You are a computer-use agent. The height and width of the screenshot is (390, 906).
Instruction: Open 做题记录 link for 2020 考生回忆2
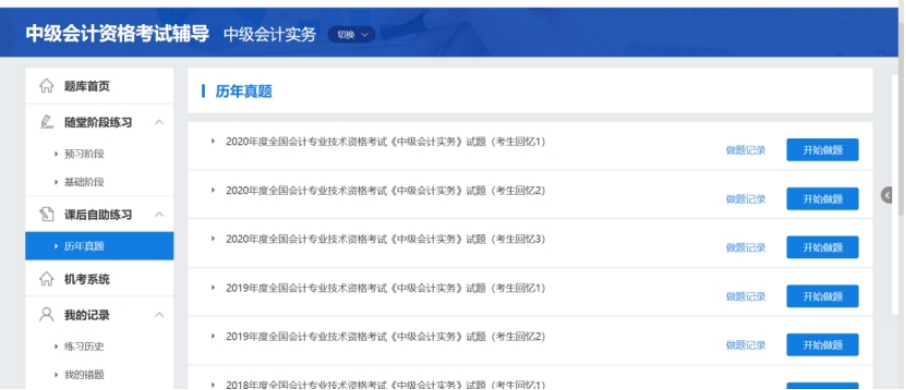click(745, 199)
